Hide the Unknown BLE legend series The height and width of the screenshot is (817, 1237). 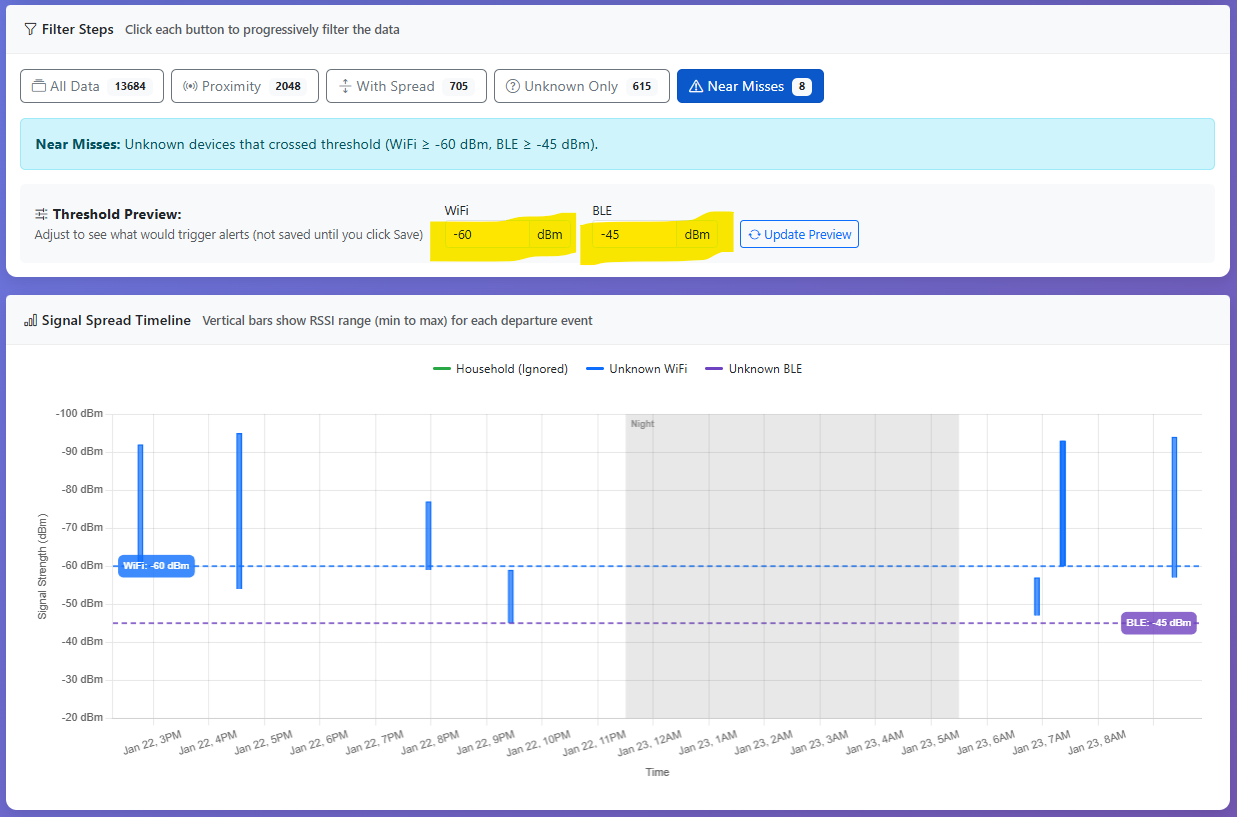point(754,369)
